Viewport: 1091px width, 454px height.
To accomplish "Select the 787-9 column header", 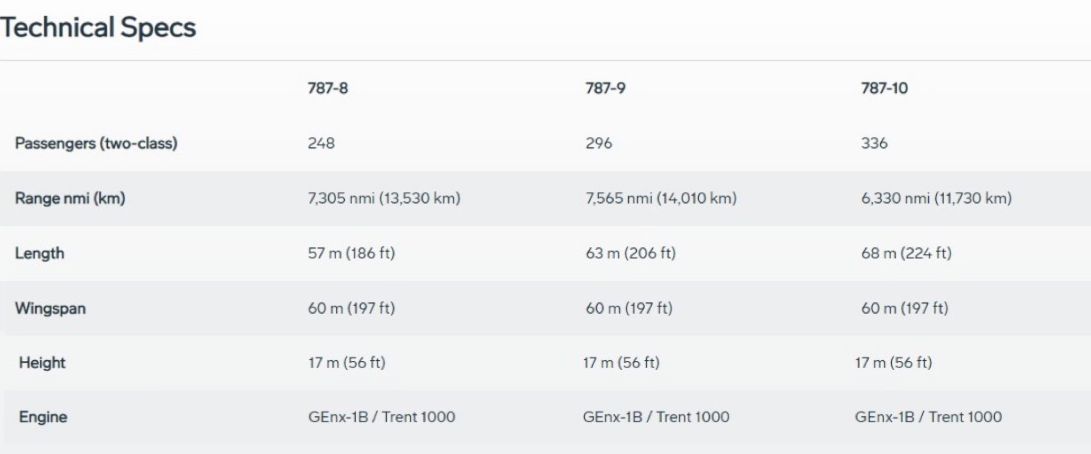I will pyautogui.click(x=605, y=88).
